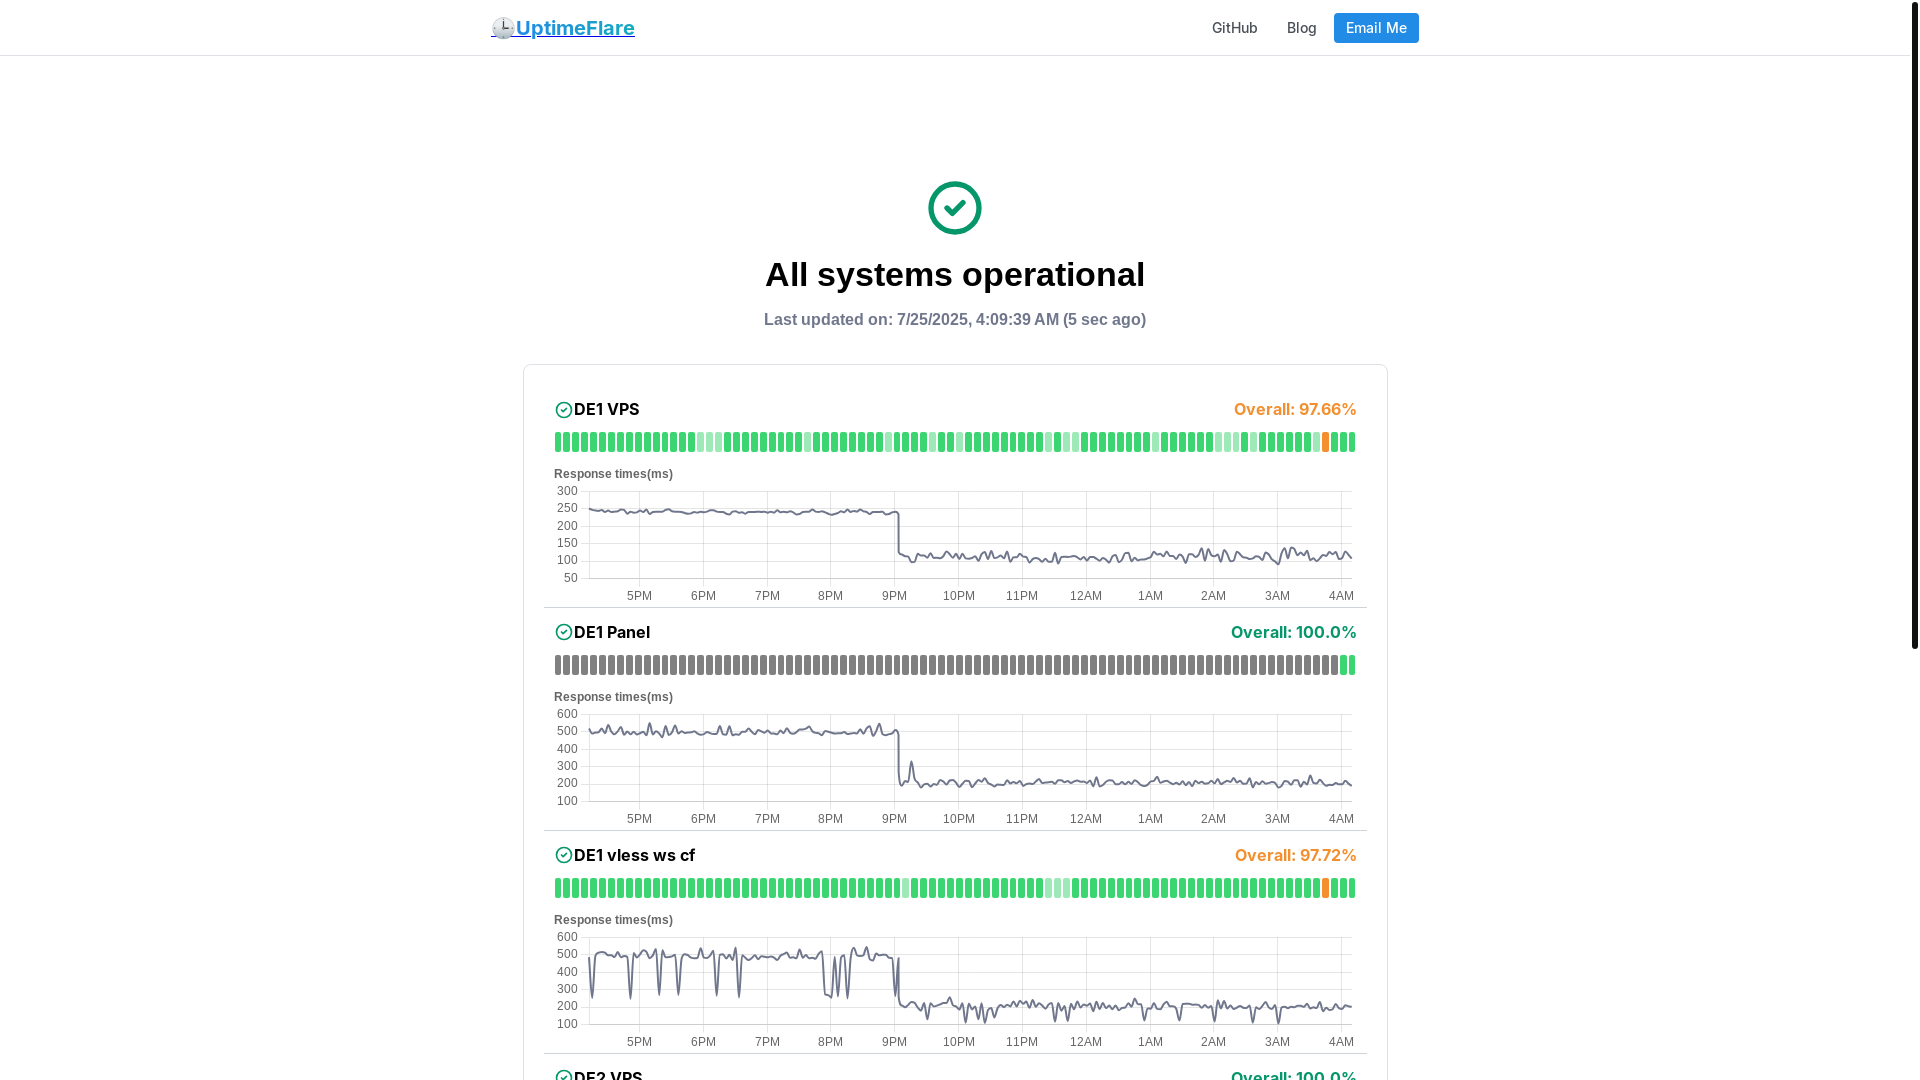Click the 9PM axis label on DE1 VPS chart
This screenshot has width=1920, height=1080.
coord(894,596)
